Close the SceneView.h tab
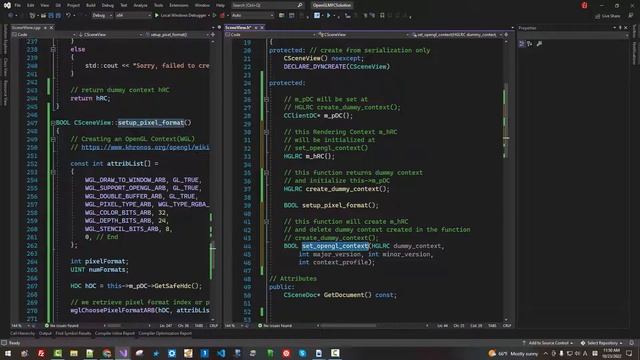Image resolution: width=640 pixels, height=360 pixels. (262, 27)
